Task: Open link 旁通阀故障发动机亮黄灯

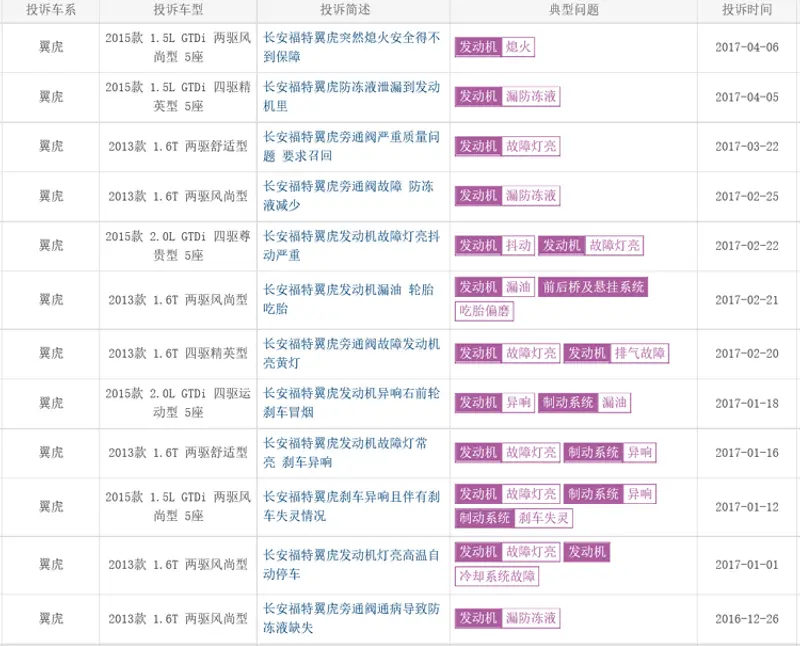Action: click(x=352, y=353)
